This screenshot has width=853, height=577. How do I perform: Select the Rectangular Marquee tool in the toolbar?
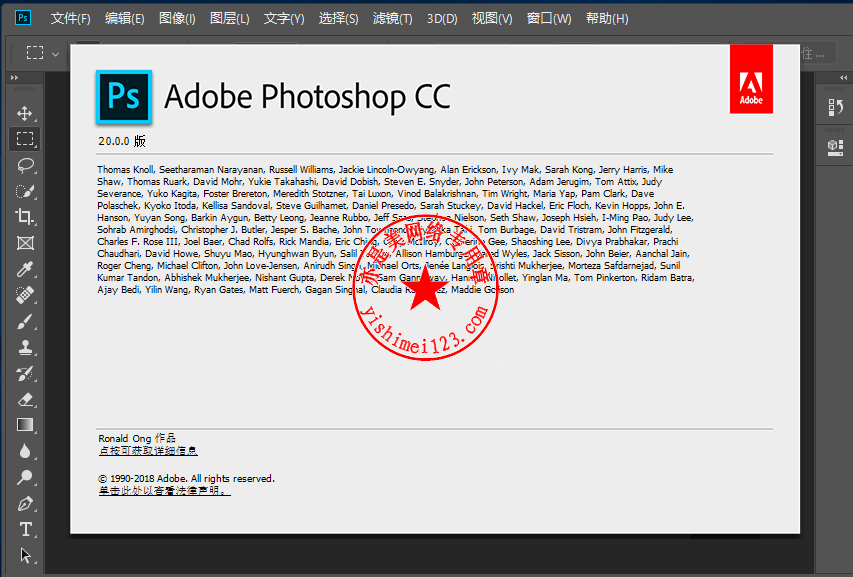click(x=24, y=139)
